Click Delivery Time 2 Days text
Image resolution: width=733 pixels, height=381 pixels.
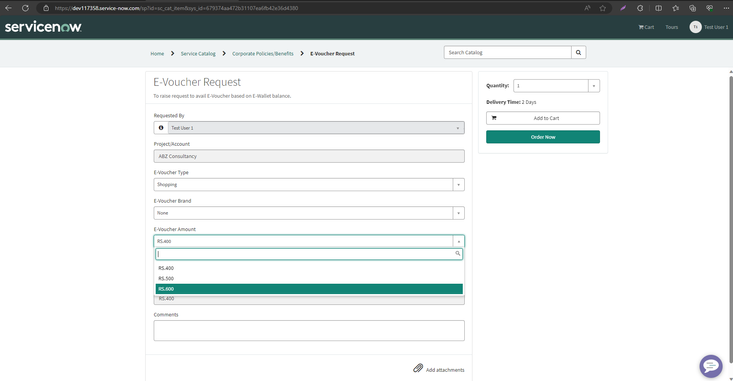coord(511,102)
